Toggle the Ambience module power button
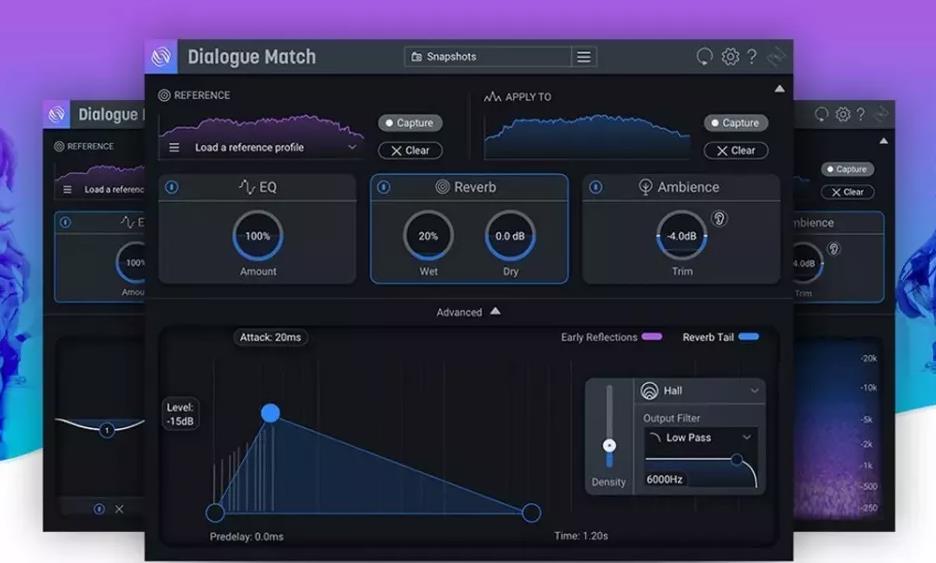This screenshot has height=563, width=936. coord(596,187)
